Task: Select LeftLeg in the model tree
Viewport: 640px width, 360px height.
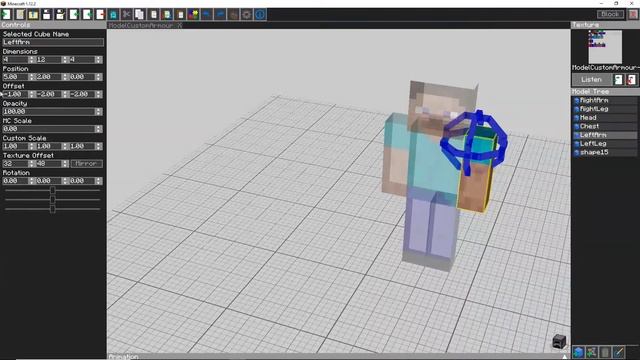Action: [x=604, y=144]
